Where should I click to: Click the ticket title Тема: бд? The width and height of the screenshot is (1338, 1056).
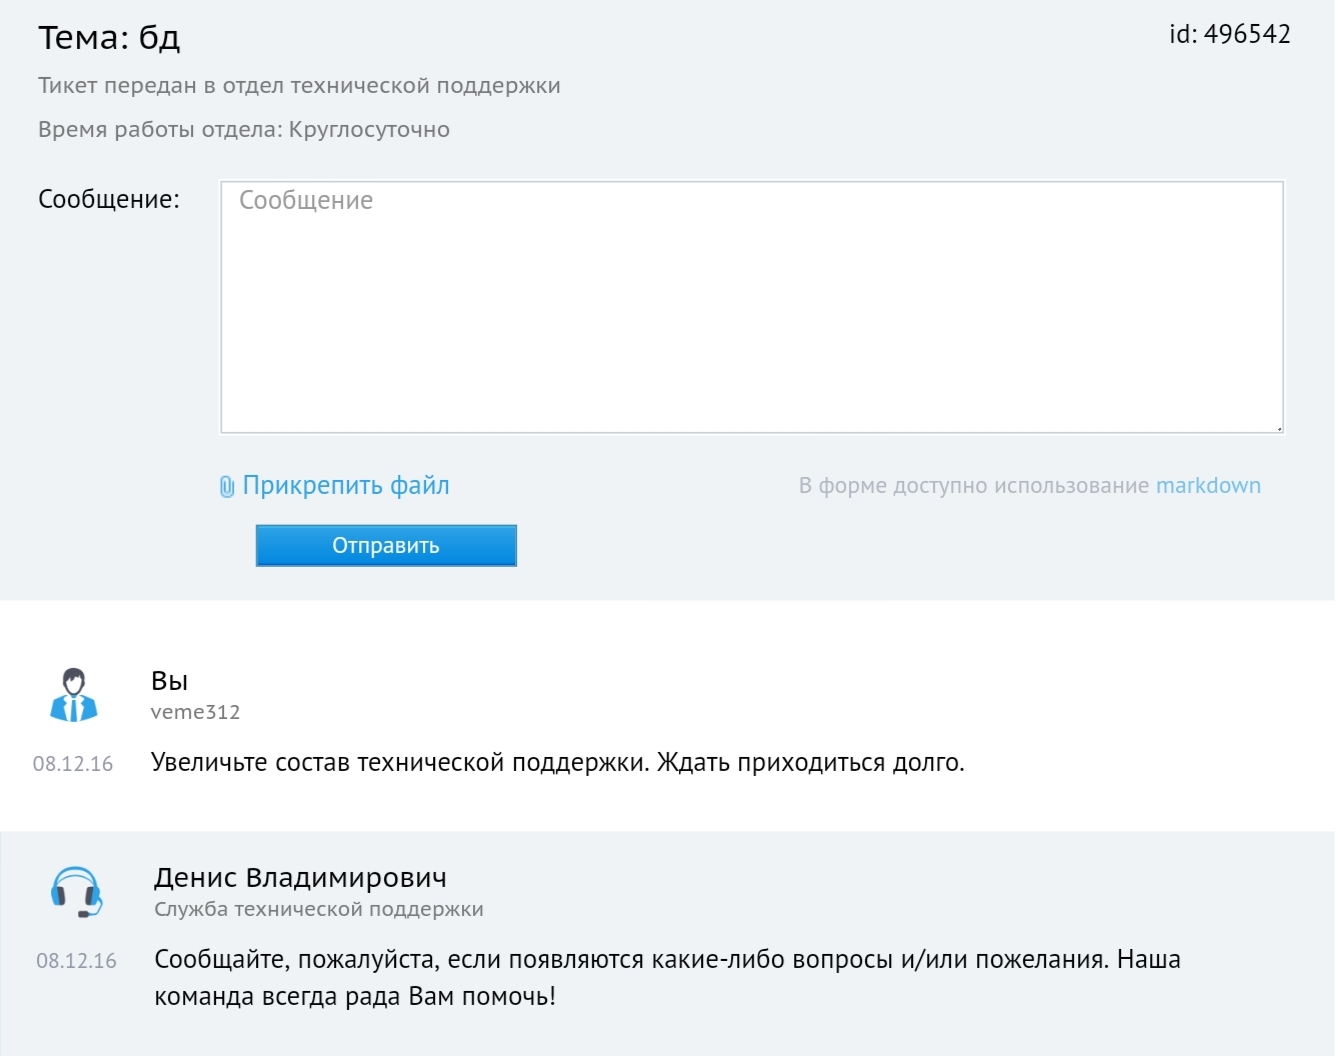(x=109, y=38)
